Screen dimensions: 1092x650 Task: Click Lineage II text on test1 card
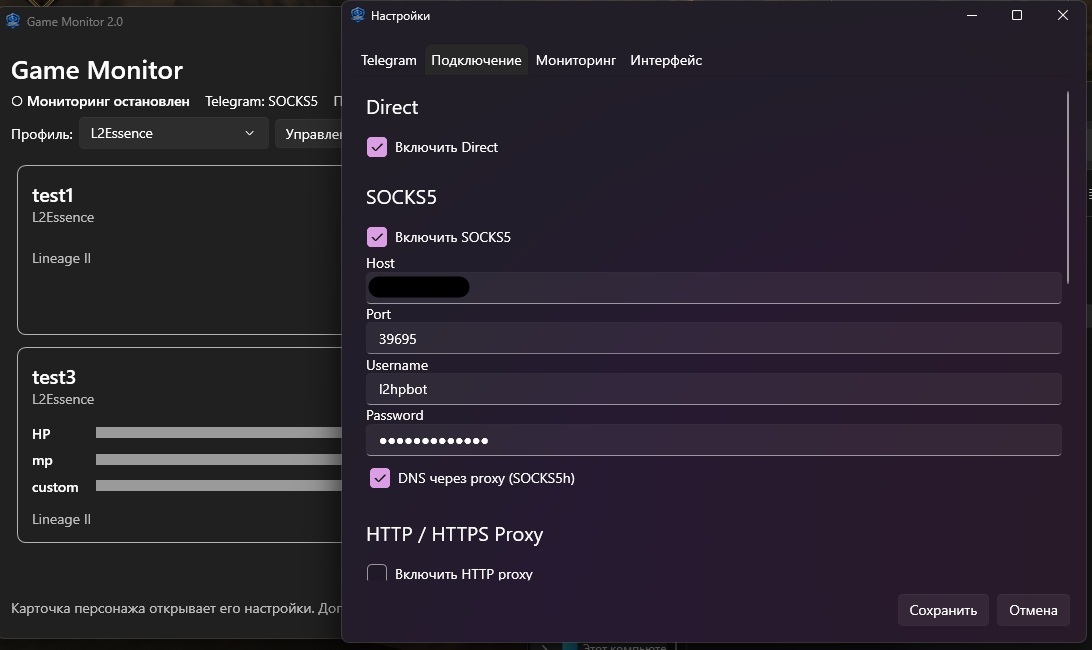point(61,258)
